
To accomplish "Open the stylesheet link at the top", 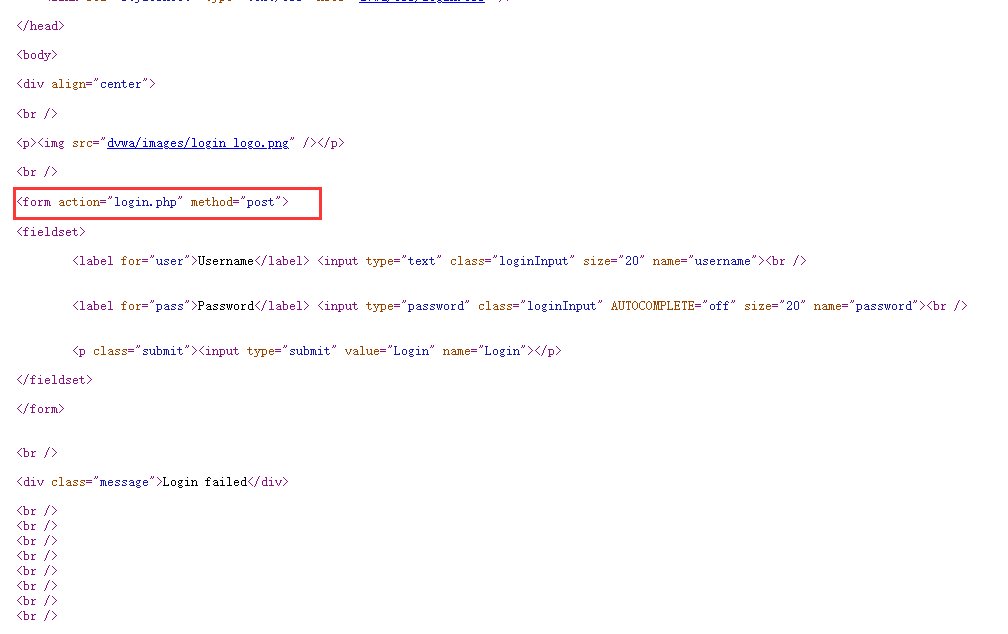I will pyautogui.click(x=421, y=1).
